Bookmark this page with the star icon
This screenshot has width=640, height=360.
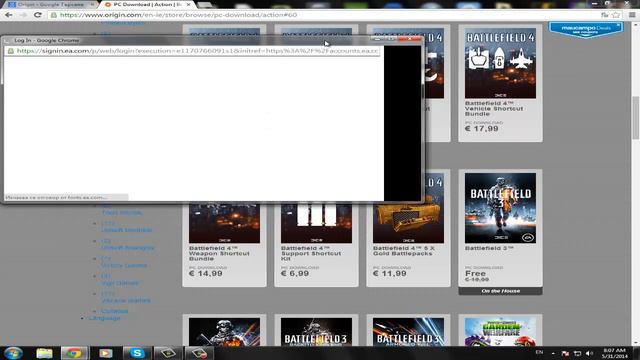point(616,15)
